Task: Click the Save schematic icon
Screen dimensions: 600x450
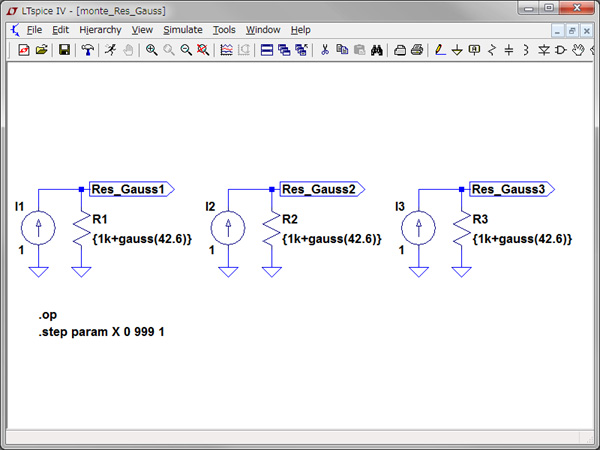Action: point(64,50)
